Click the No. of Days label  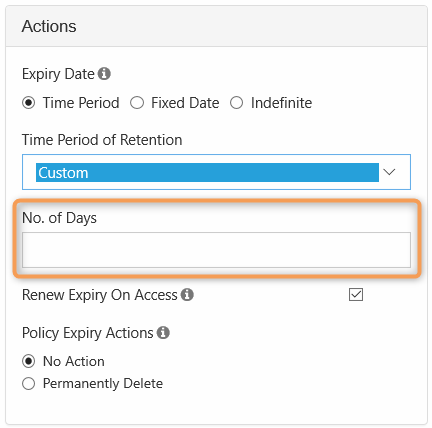point(59,218)
